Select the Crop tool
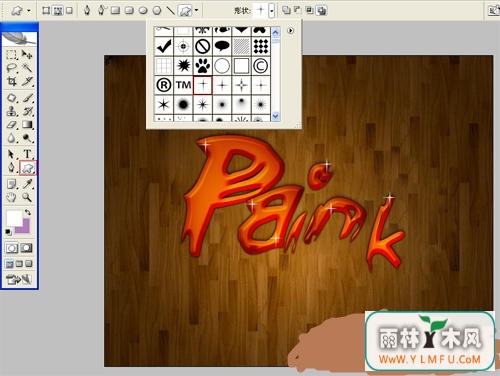500x376 pixels. point(12,81)
